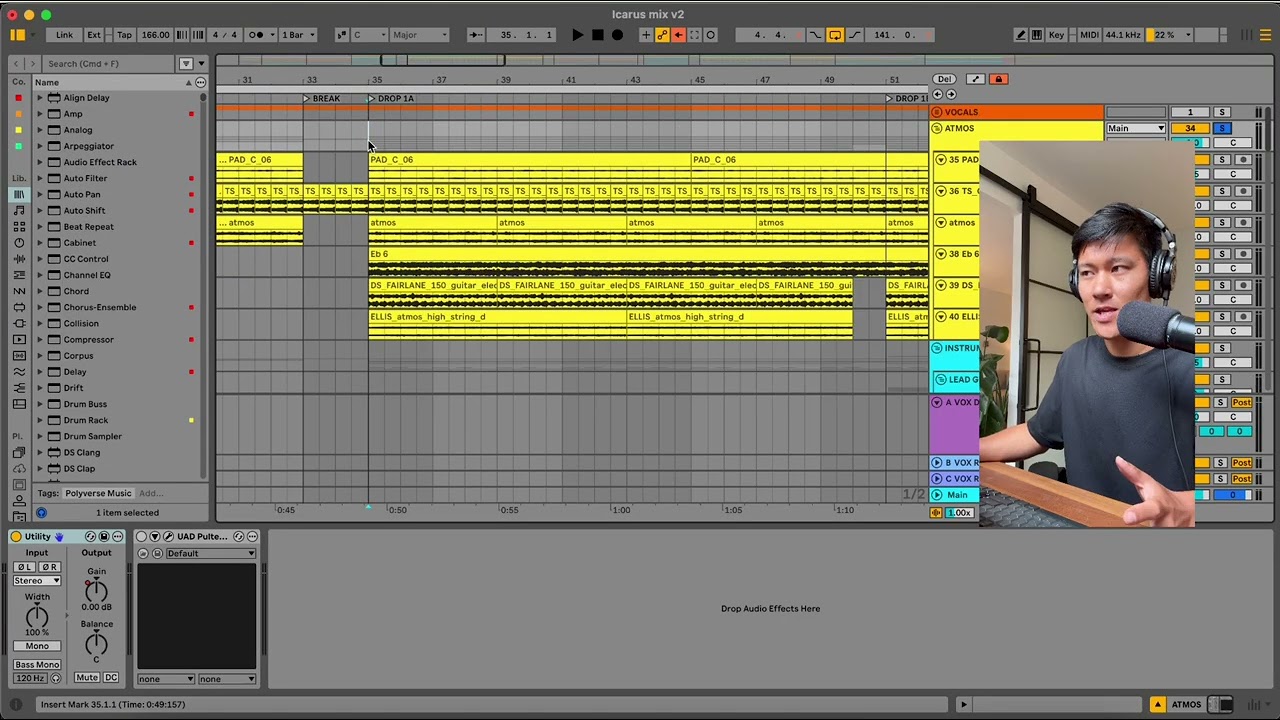This screenshot has height=720, width=1280.
Task: Expand the Auto Filter device
Action: pyautogui.click(x=40, y=178)
